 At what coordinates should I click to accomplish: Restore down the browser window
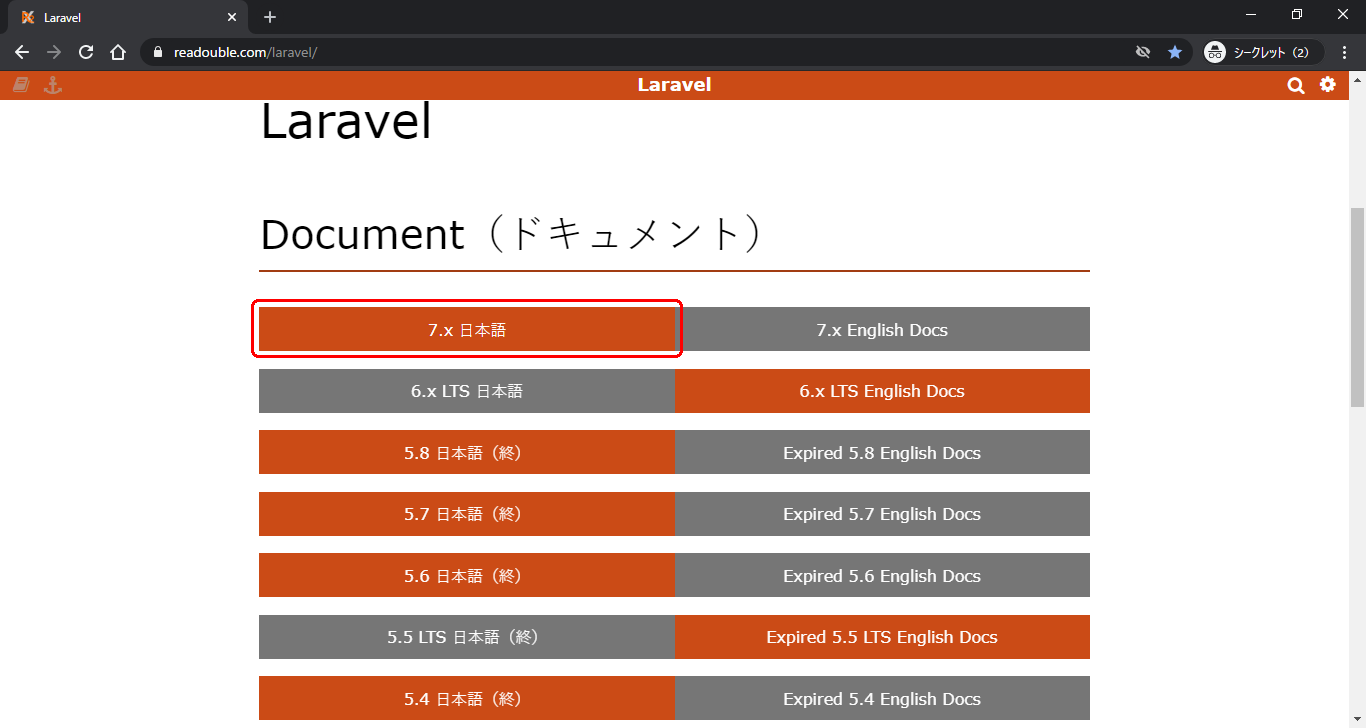point(1297,14)
